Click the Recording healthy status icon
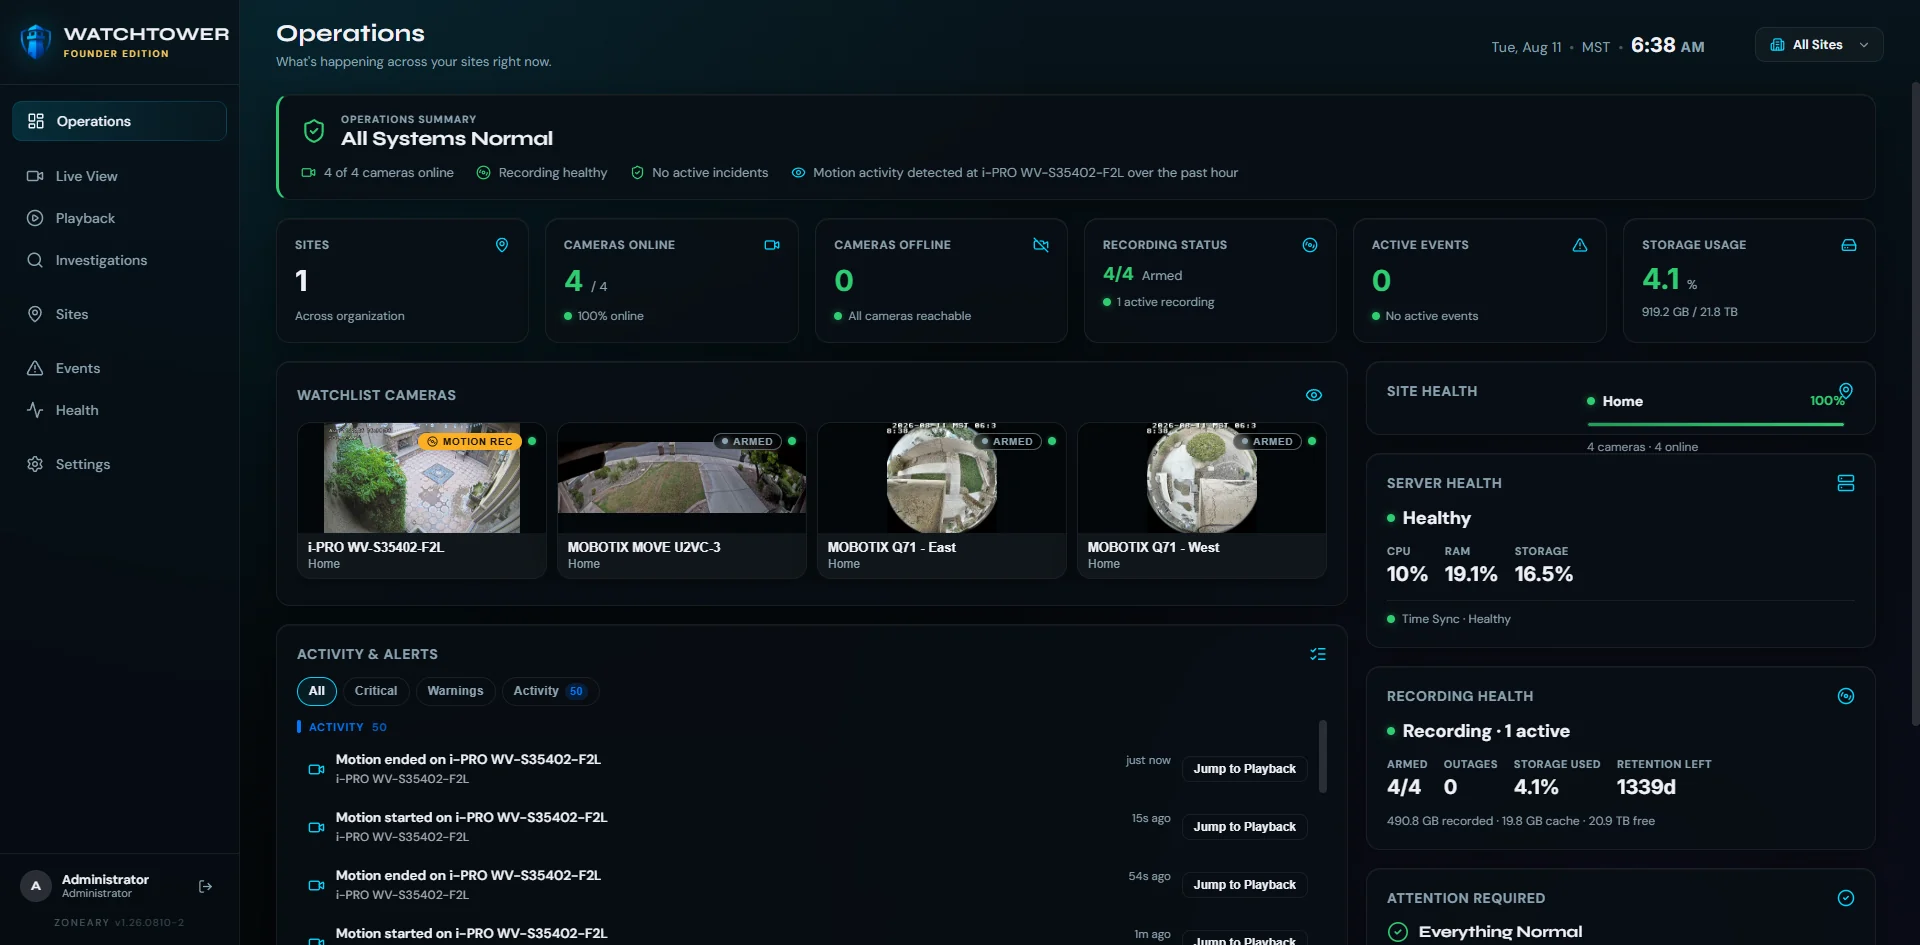Screen dimensions: 1920x945 pos(483,173)
